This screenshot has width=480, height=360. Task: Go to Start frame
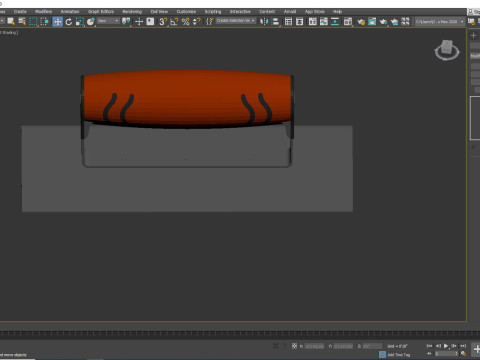point(429,346)
